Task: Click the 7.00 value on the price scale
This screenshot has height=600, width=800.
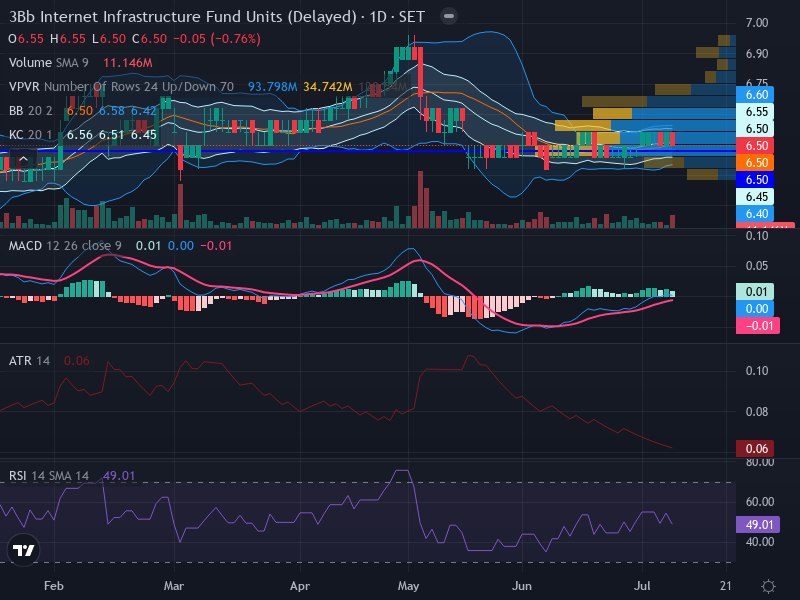Action: [x=757, y=22]
